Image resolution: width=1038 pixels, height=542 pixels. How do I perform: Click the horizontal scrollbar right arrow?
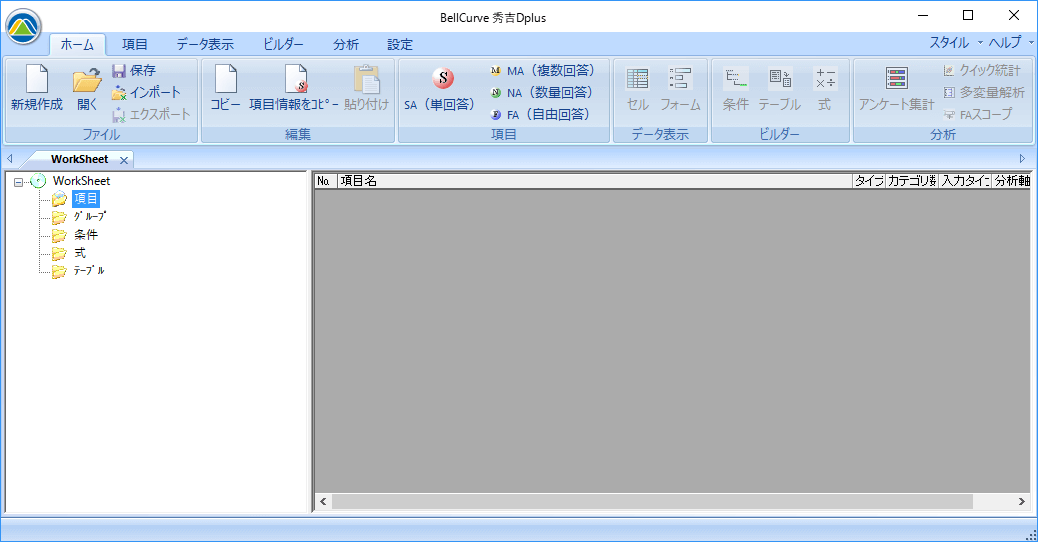click(x=1021, y=501)
